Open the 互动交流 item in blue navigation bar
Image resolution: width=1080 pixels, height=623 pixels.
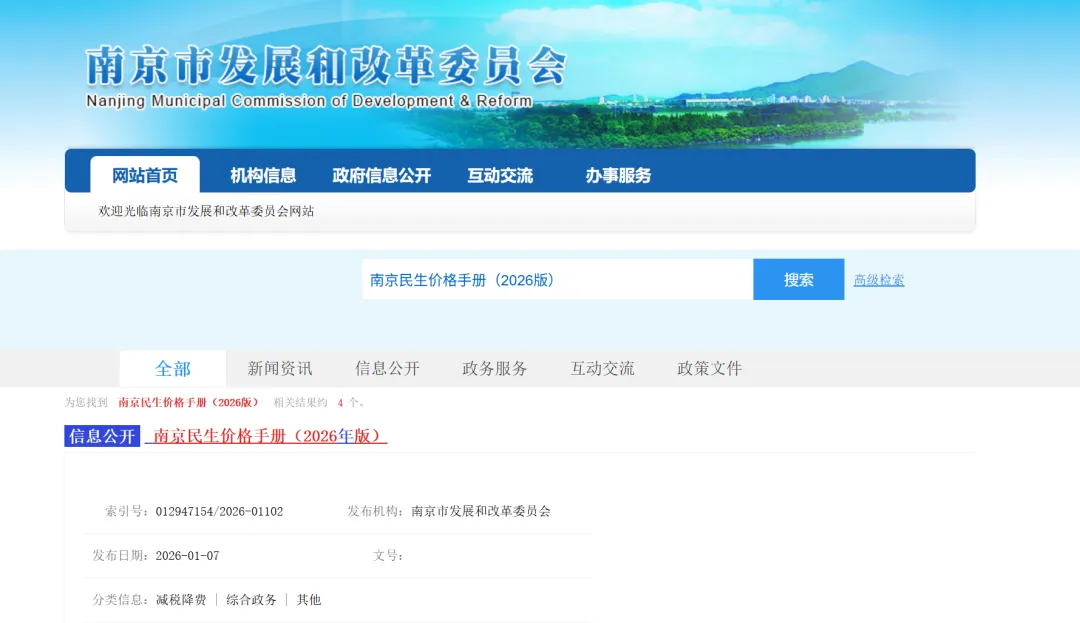pyautogui.click(x=500, y=176)
